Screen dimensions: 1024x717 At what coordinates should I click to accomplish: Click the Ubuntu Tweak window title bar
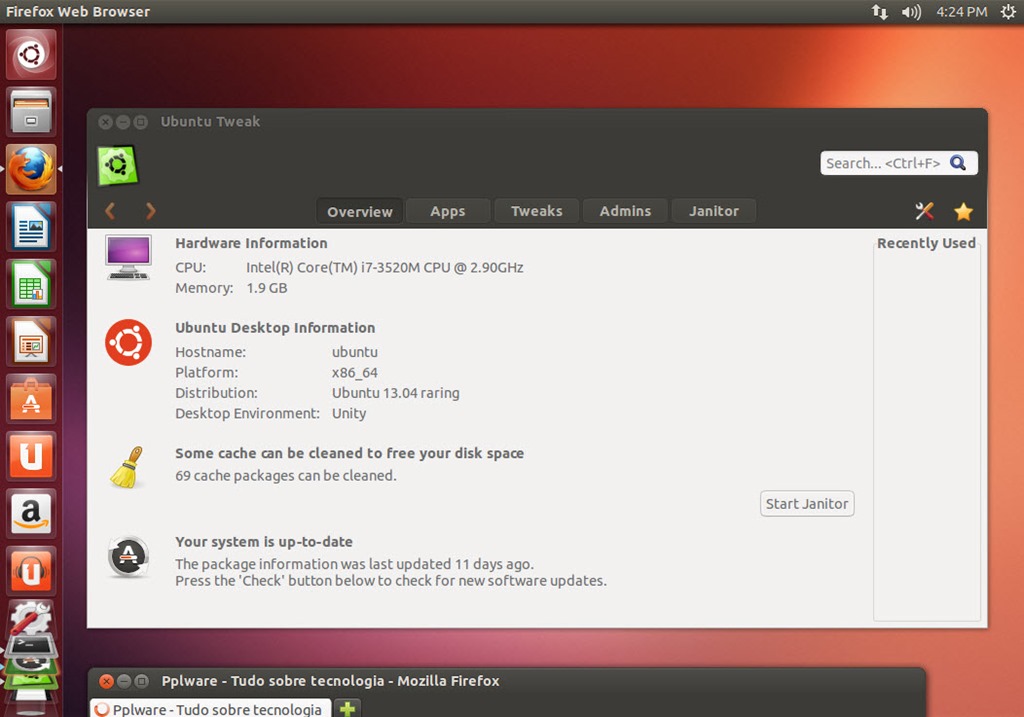(537, 121)
